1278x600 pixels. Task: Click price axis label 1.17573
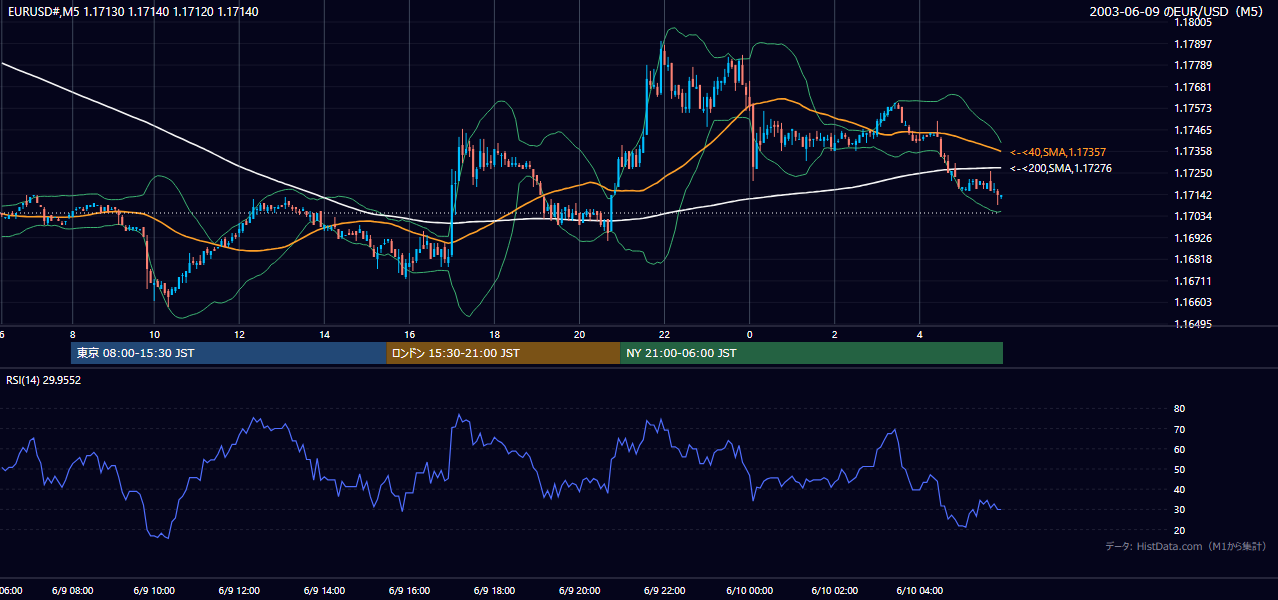pyautogui.click(x=1191, y=108)
